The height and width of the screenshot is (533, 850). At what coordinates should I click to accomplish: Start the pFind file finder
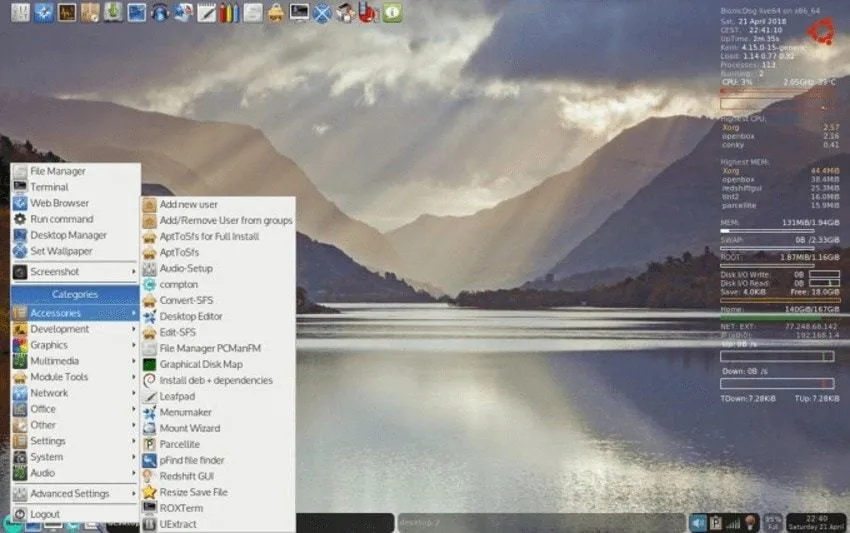[x=191, y=460]
